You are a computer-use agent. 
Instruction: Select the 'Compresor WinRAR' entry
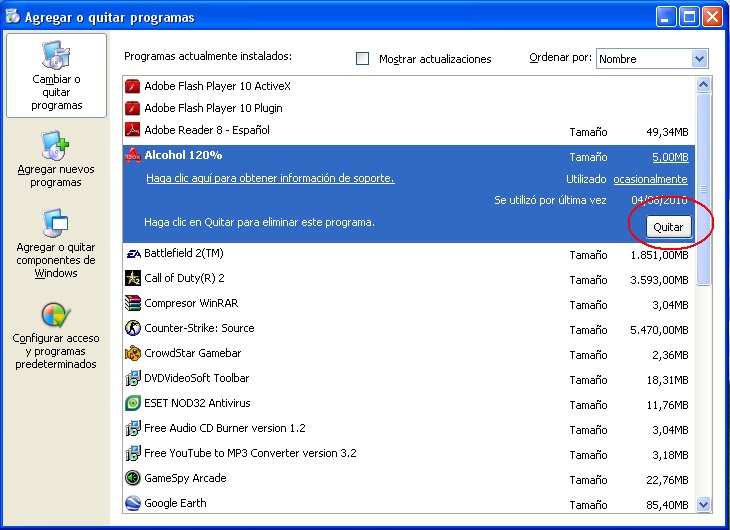point(409,304)
